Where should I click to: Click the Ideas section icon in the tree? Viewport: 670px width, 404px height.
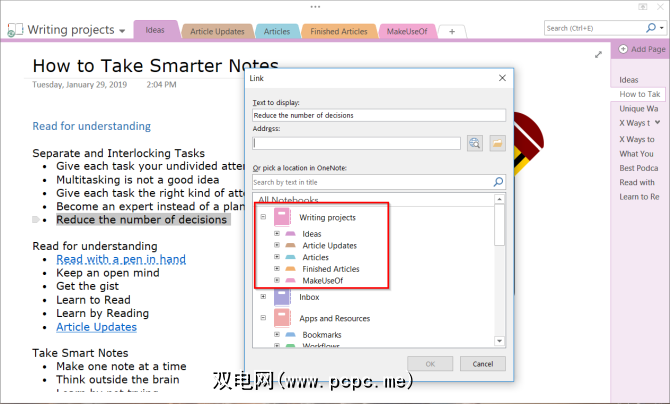(291, 234)
